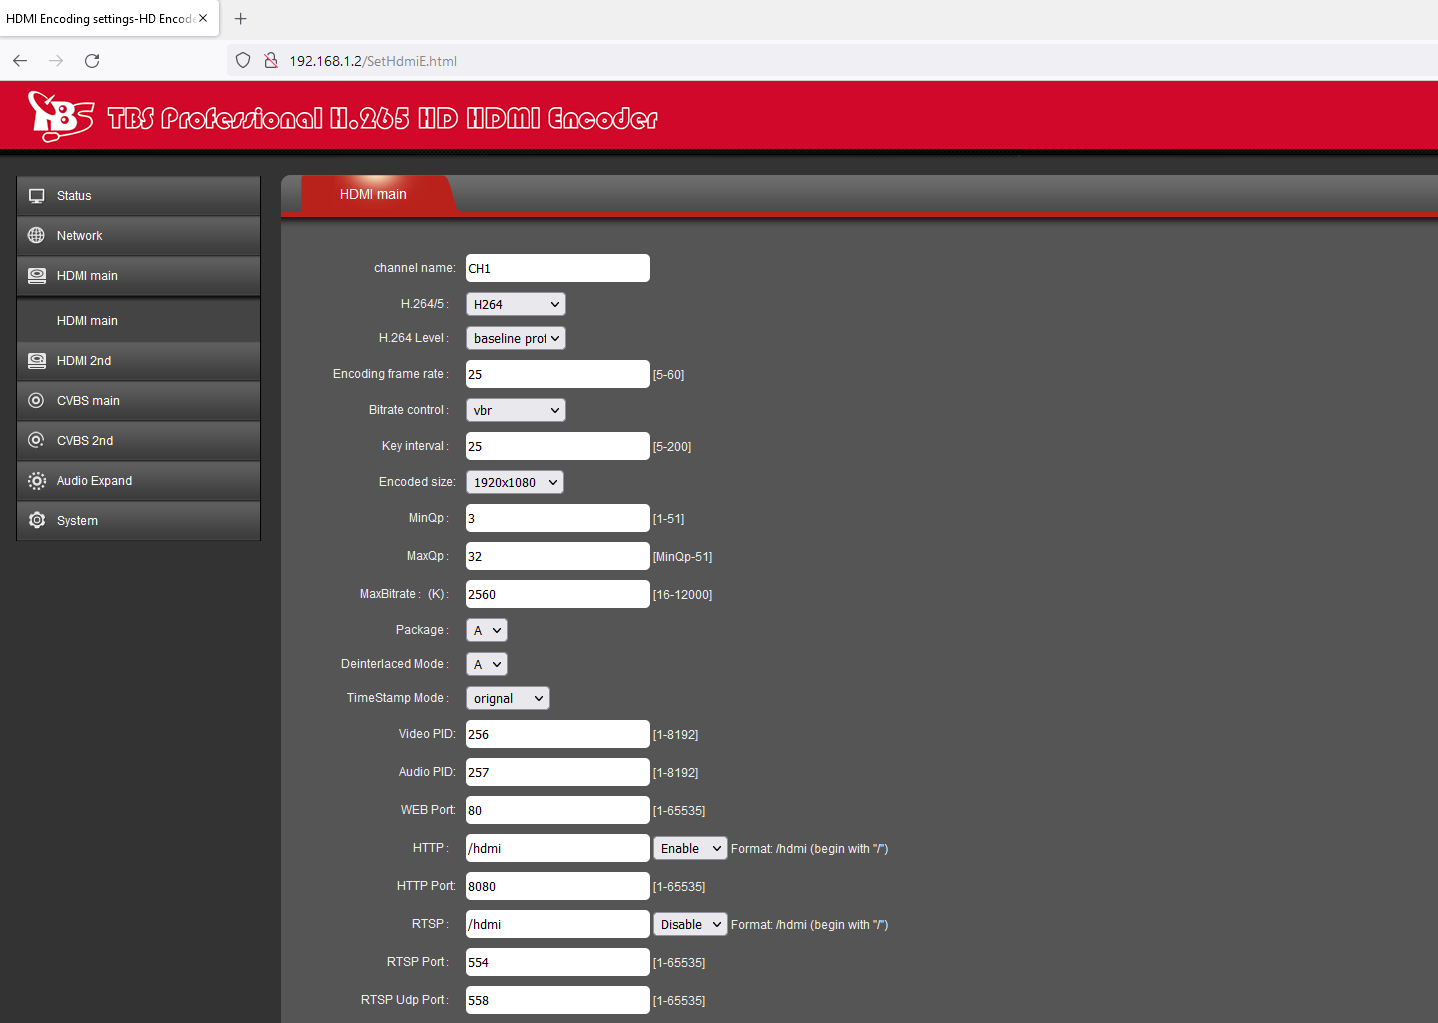Open the H.264 Level dropdown

(516, 338)
